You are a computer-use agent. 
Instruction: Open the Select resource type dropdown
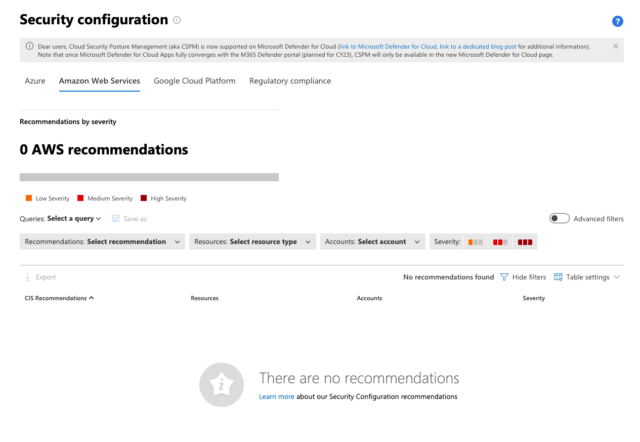pos(252,242)
